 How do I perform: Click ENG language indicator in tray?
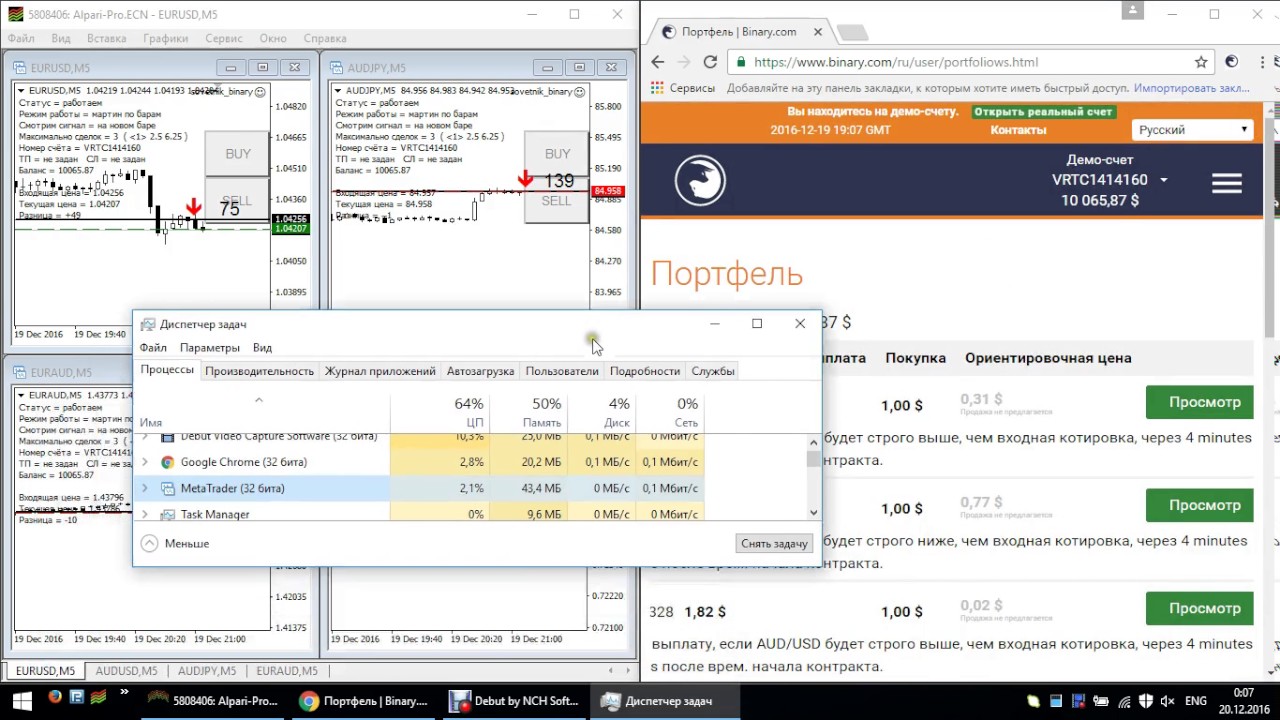click(x=1196, y=701)
